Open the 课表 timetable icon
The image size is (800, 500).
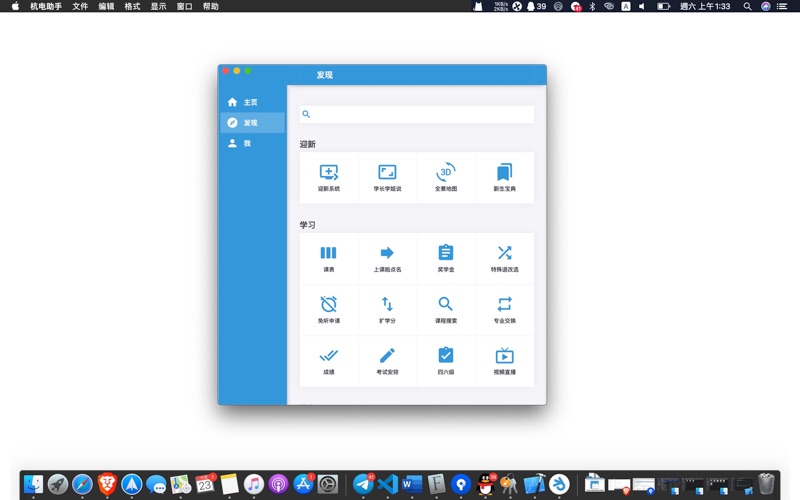click(329, 253)
